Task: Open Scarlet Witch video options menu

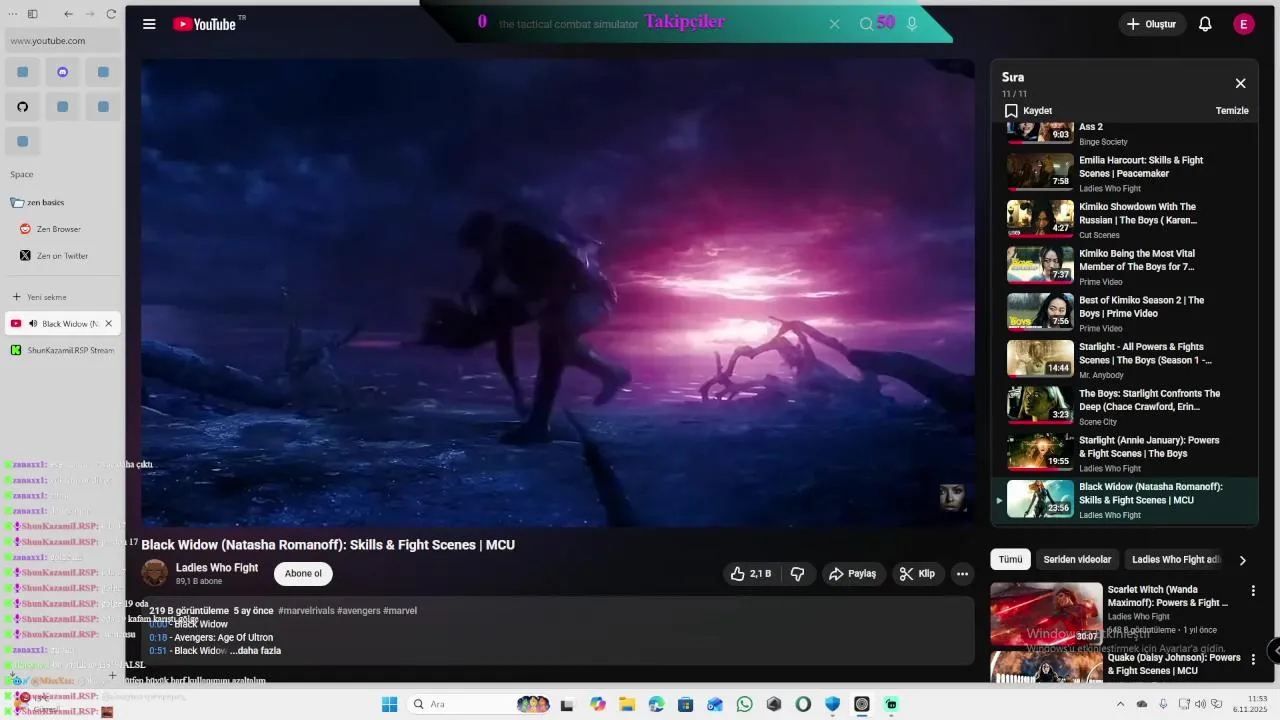Action: pyautogui.click(x=1253, y=591)
